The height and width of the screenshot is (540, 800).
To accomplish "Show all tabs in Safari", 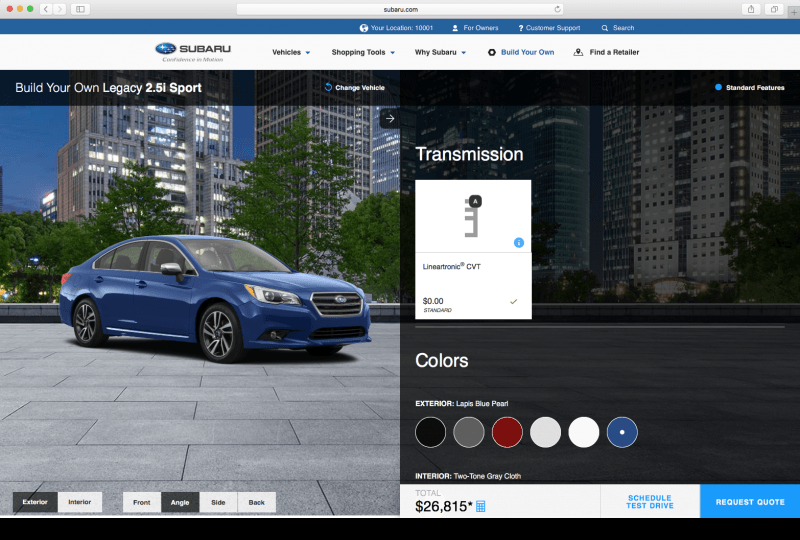I will click(x=774, y=9).
